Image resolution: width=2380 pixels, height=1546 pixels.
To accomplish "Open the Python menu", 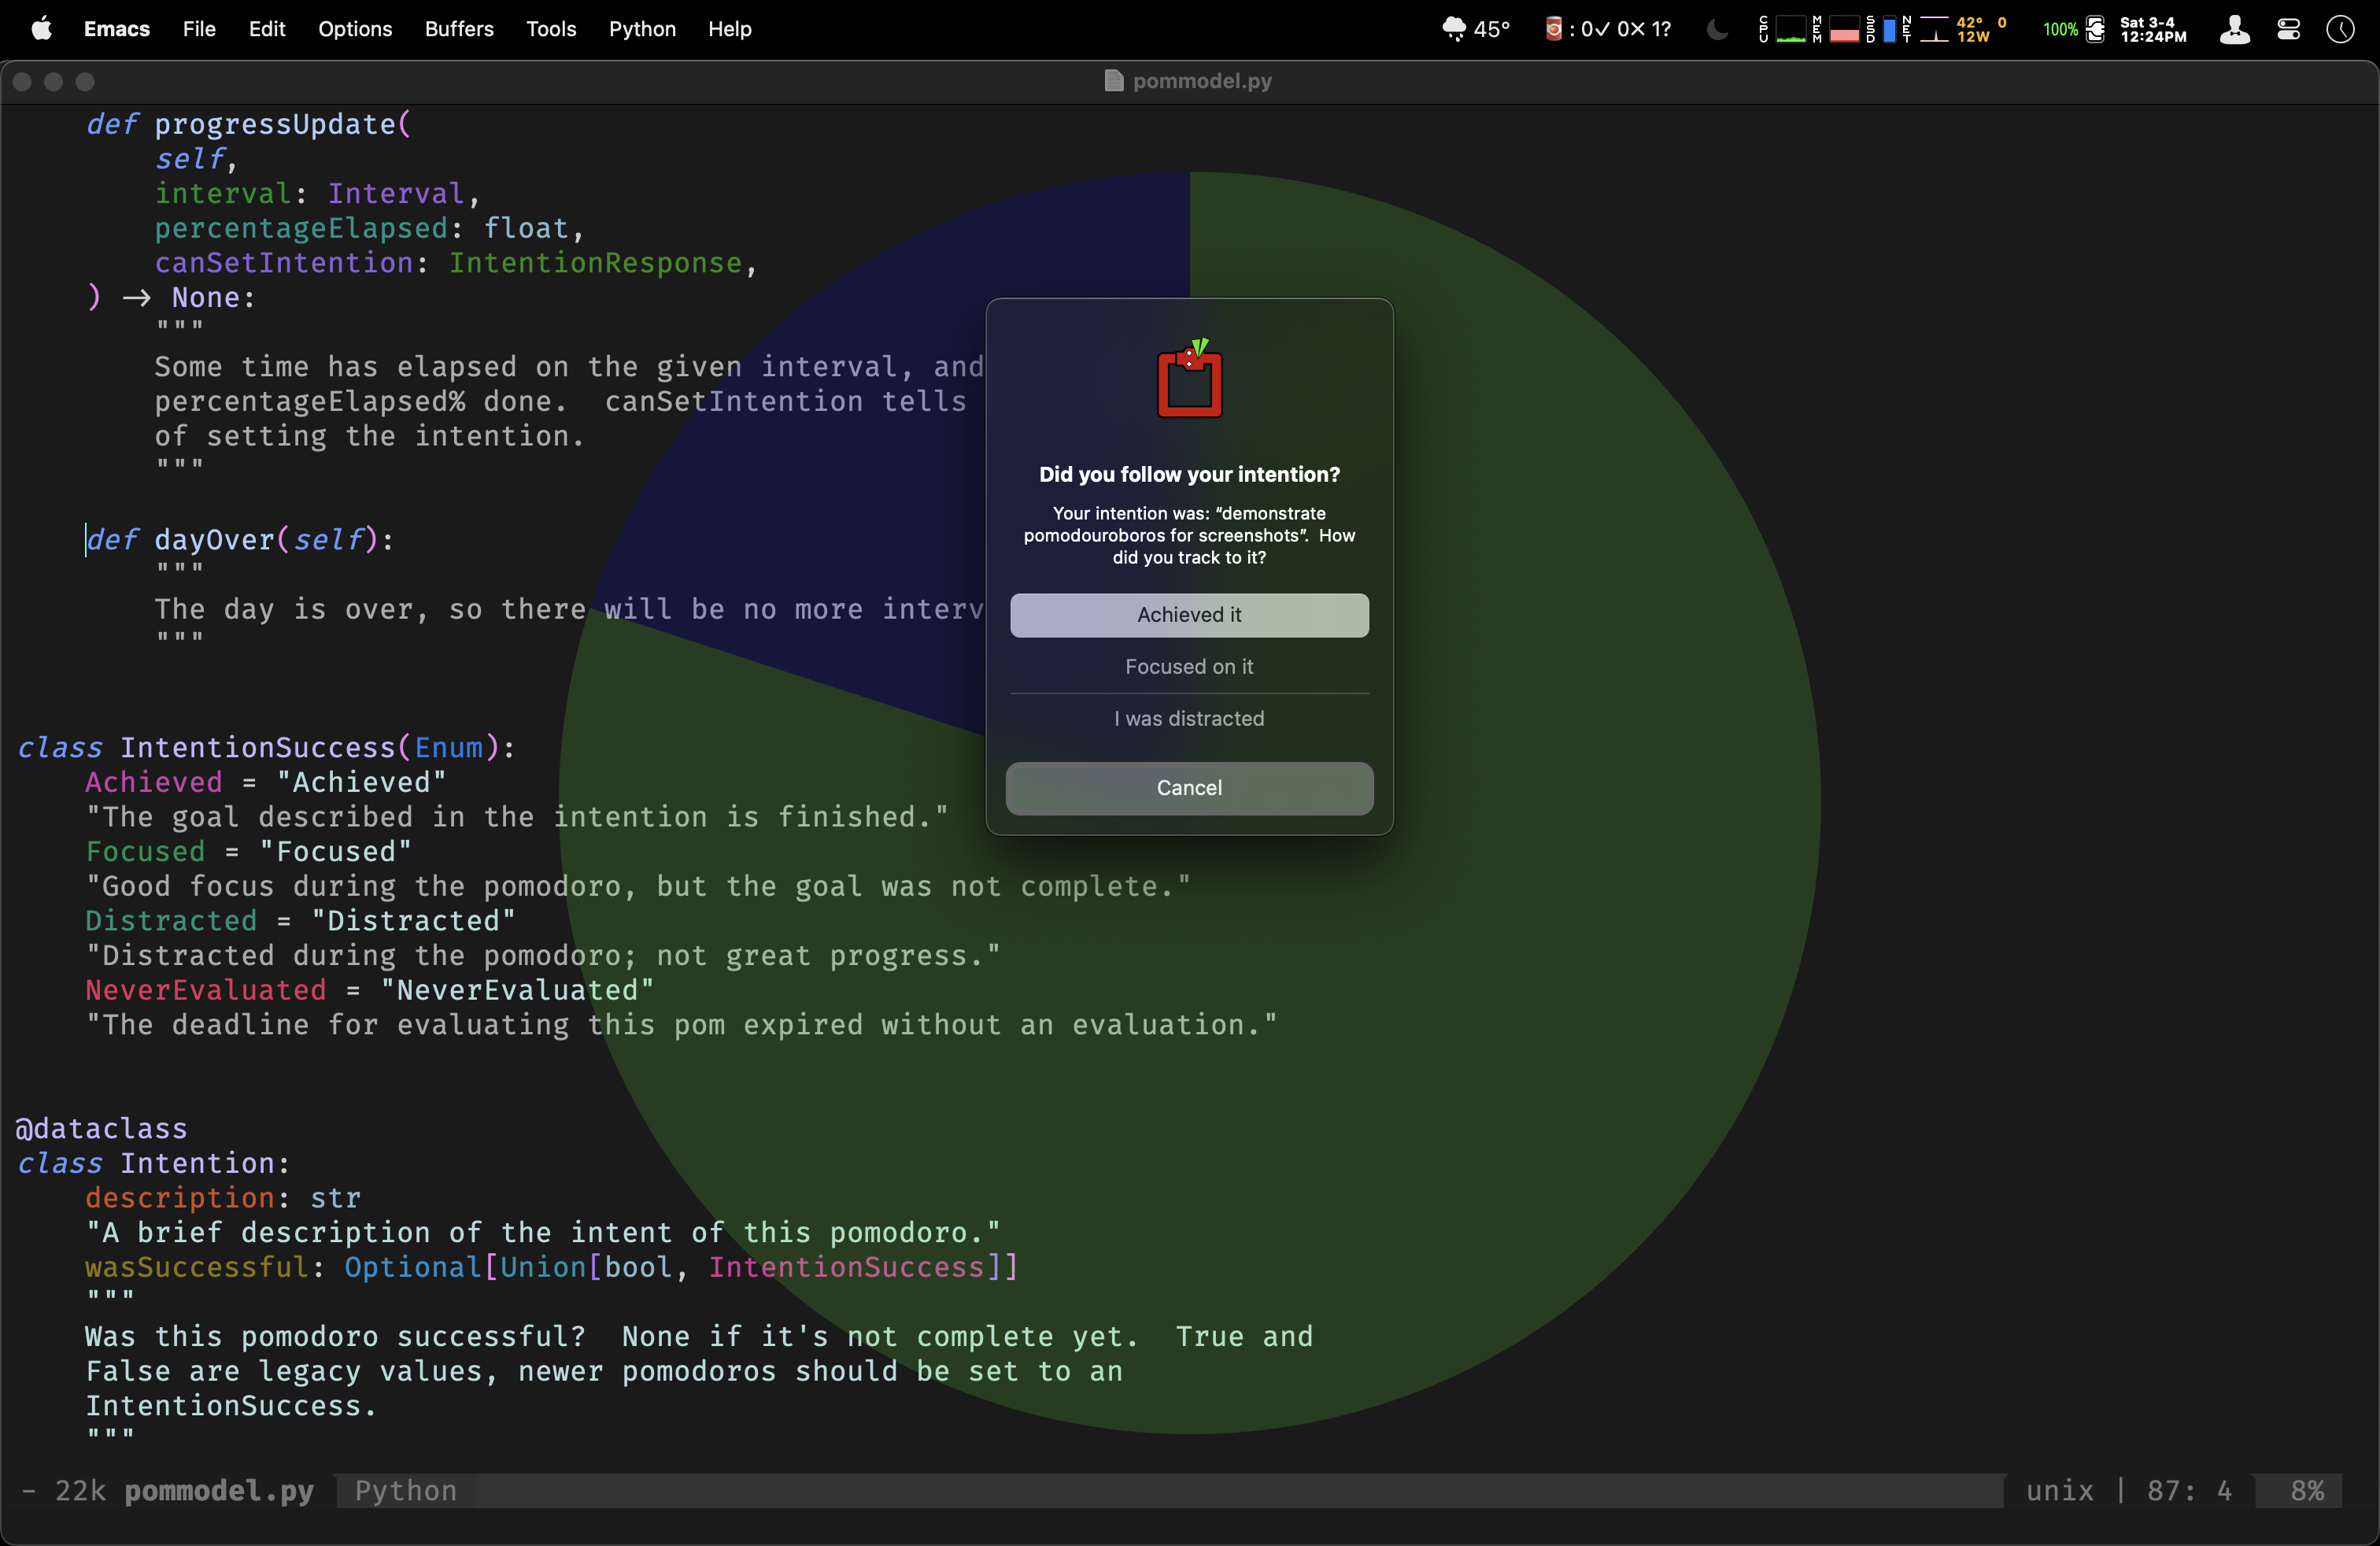I will point(642,29).
